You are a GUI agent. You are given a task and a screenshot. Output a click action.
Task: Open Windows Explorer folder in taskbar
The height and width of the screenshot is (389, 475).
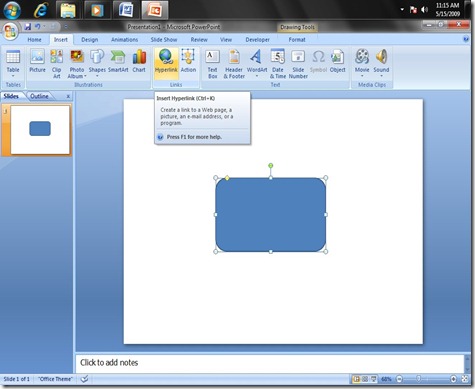[x=68, y=10]
